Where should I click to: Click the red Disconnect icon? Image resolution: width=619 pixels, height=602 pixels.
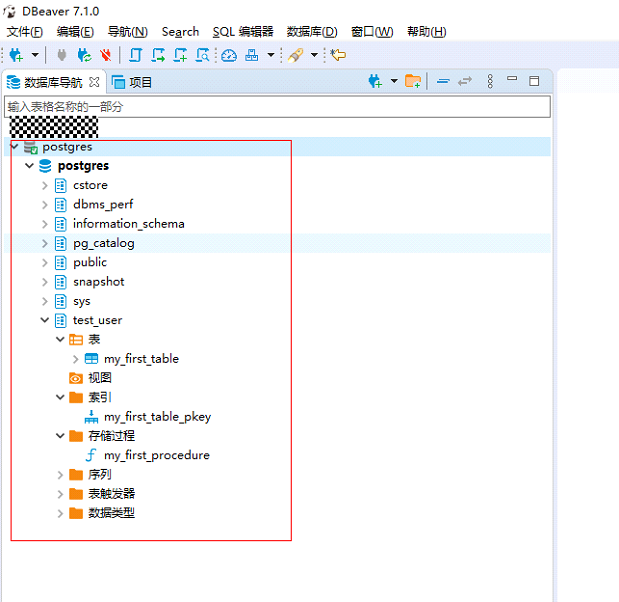click(105, 55)
